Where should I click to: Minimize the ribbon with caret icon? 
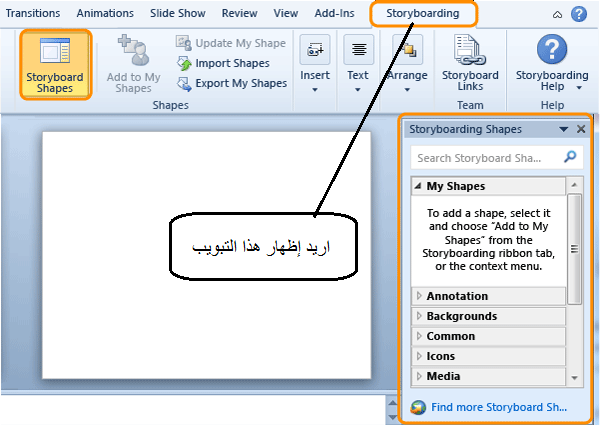point(558,15)
